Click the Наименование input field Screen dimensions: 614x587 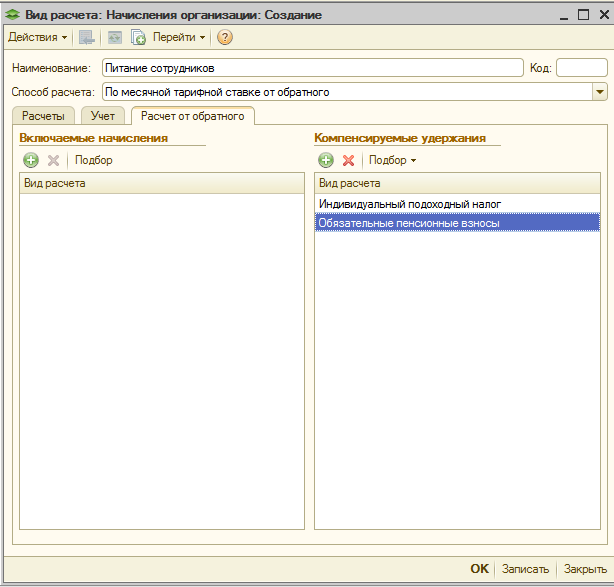312,68
